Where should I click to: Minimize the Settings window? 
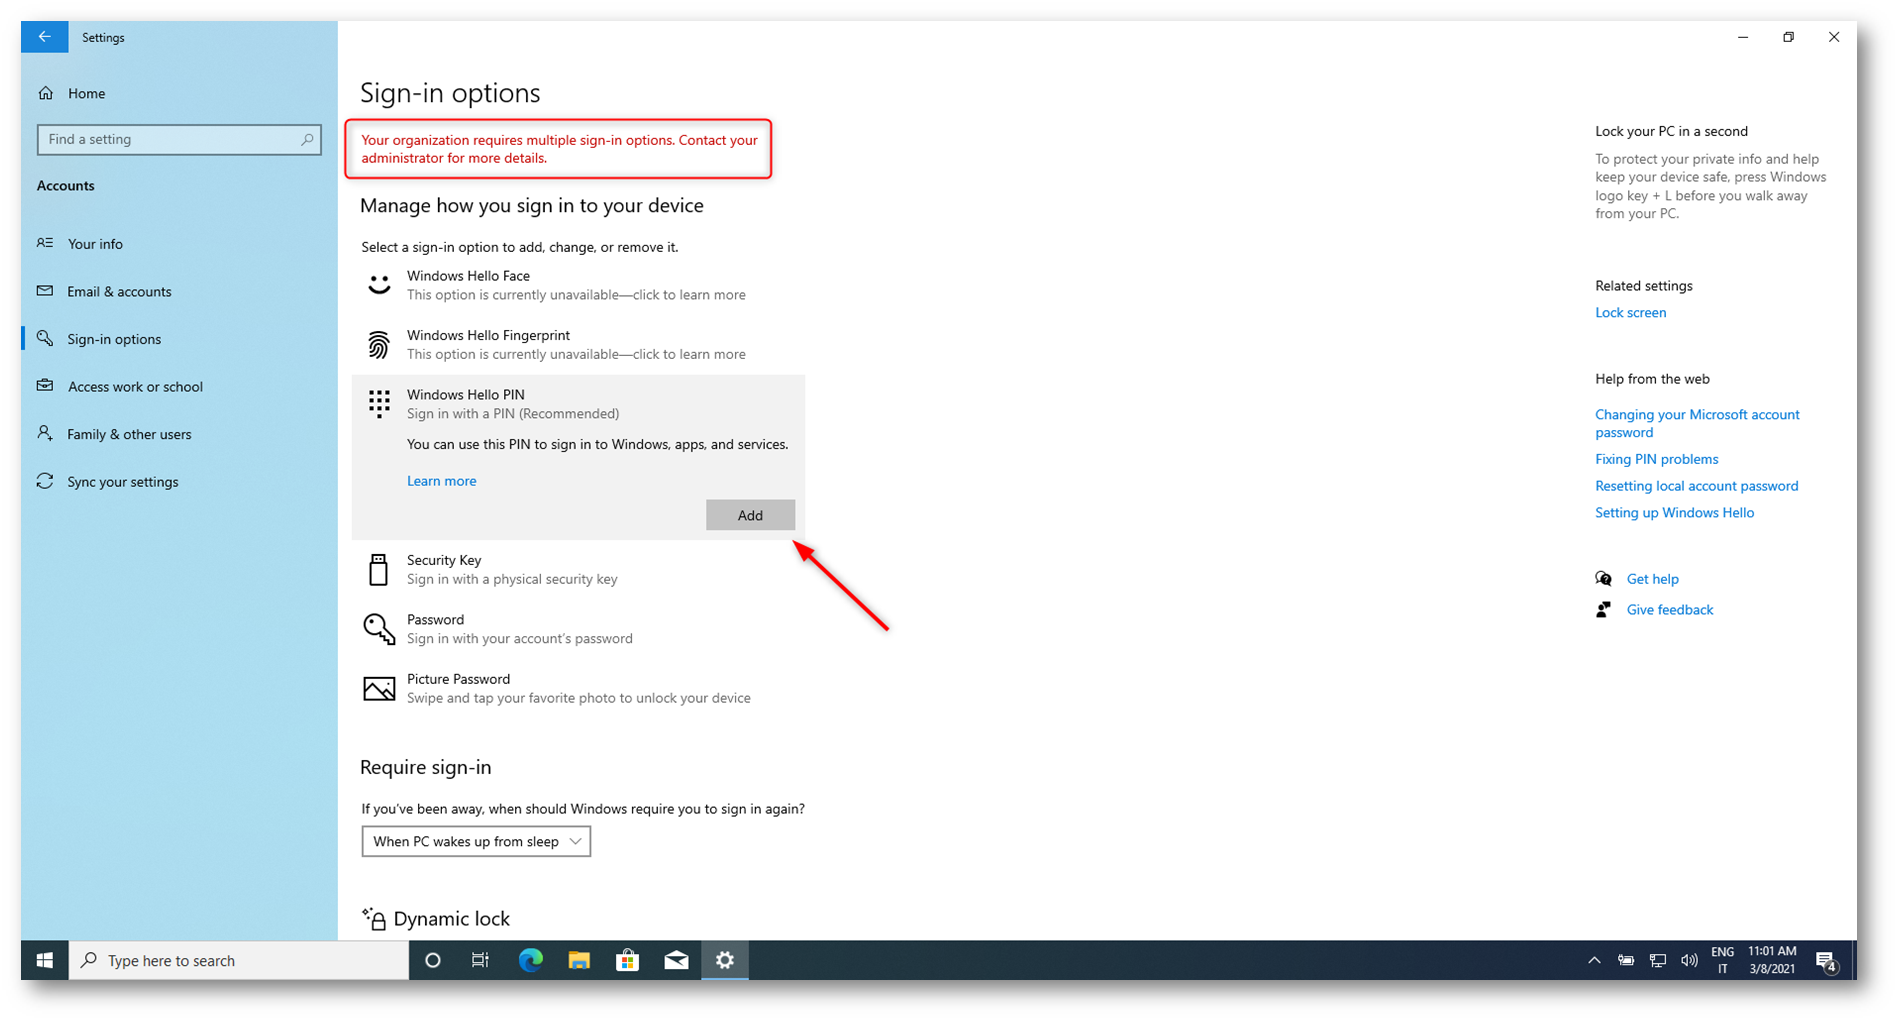pos(1743,37)
